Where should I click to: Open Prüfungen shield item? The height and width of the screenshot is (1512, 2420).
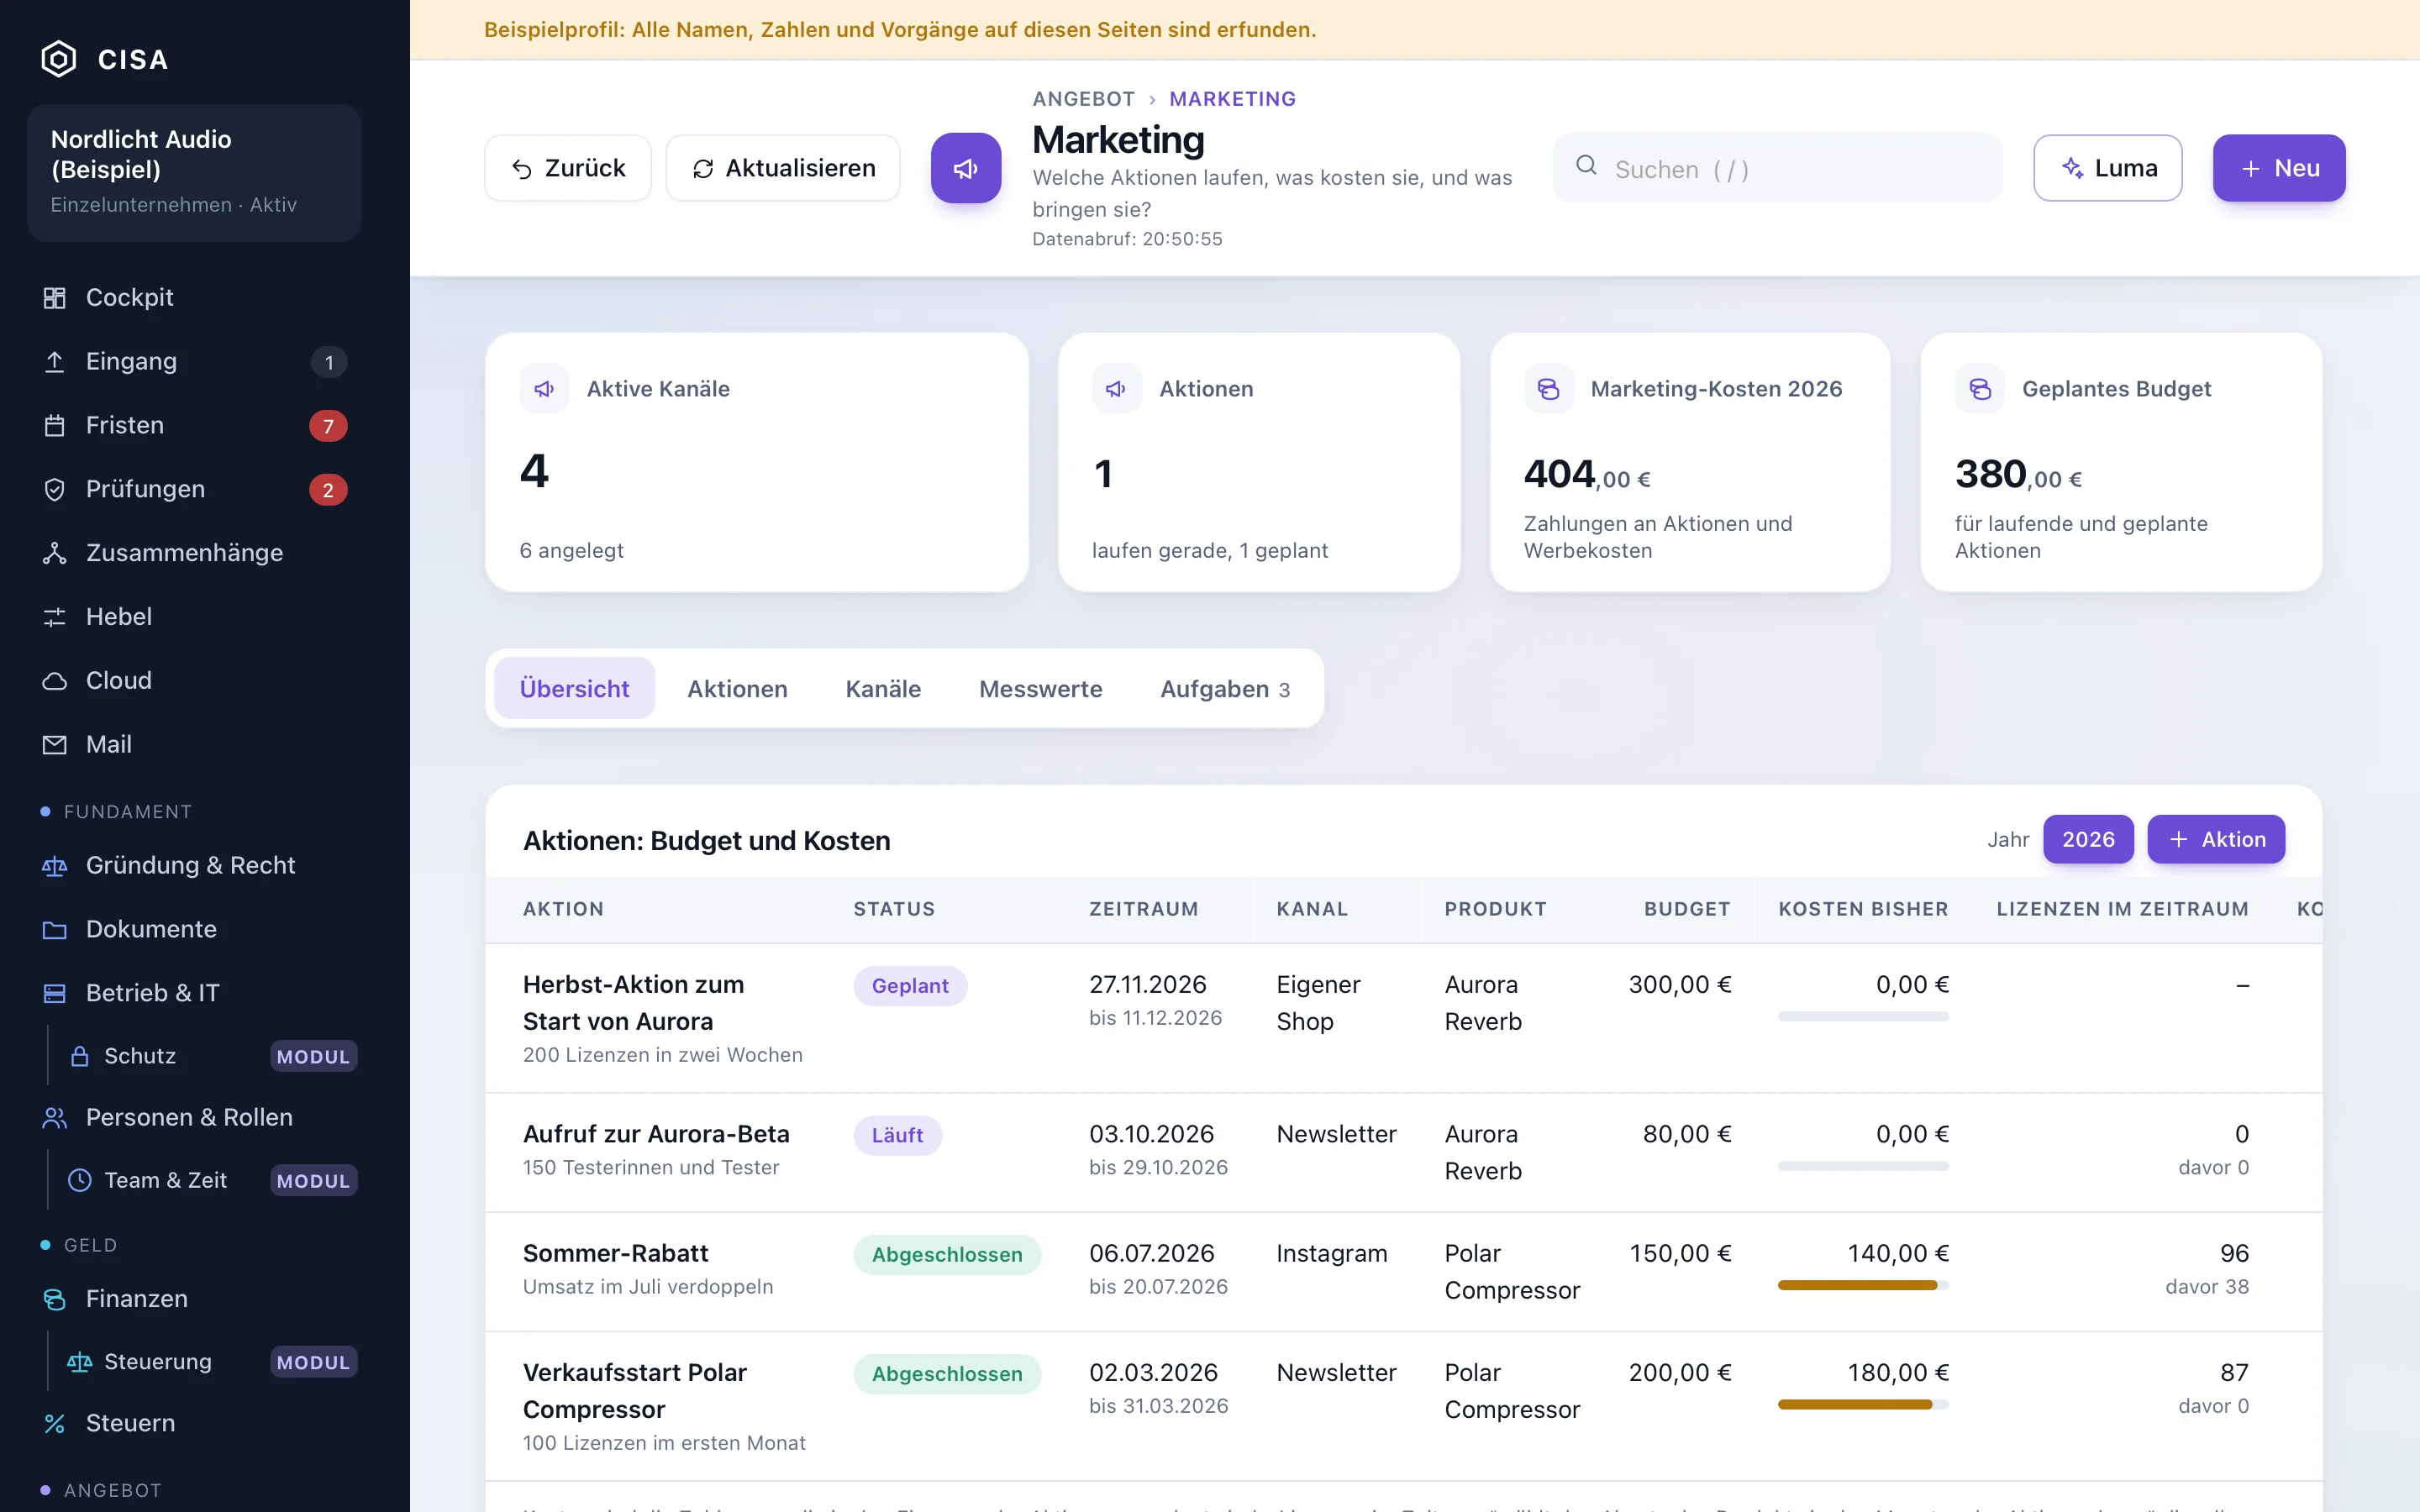[194, 489]
